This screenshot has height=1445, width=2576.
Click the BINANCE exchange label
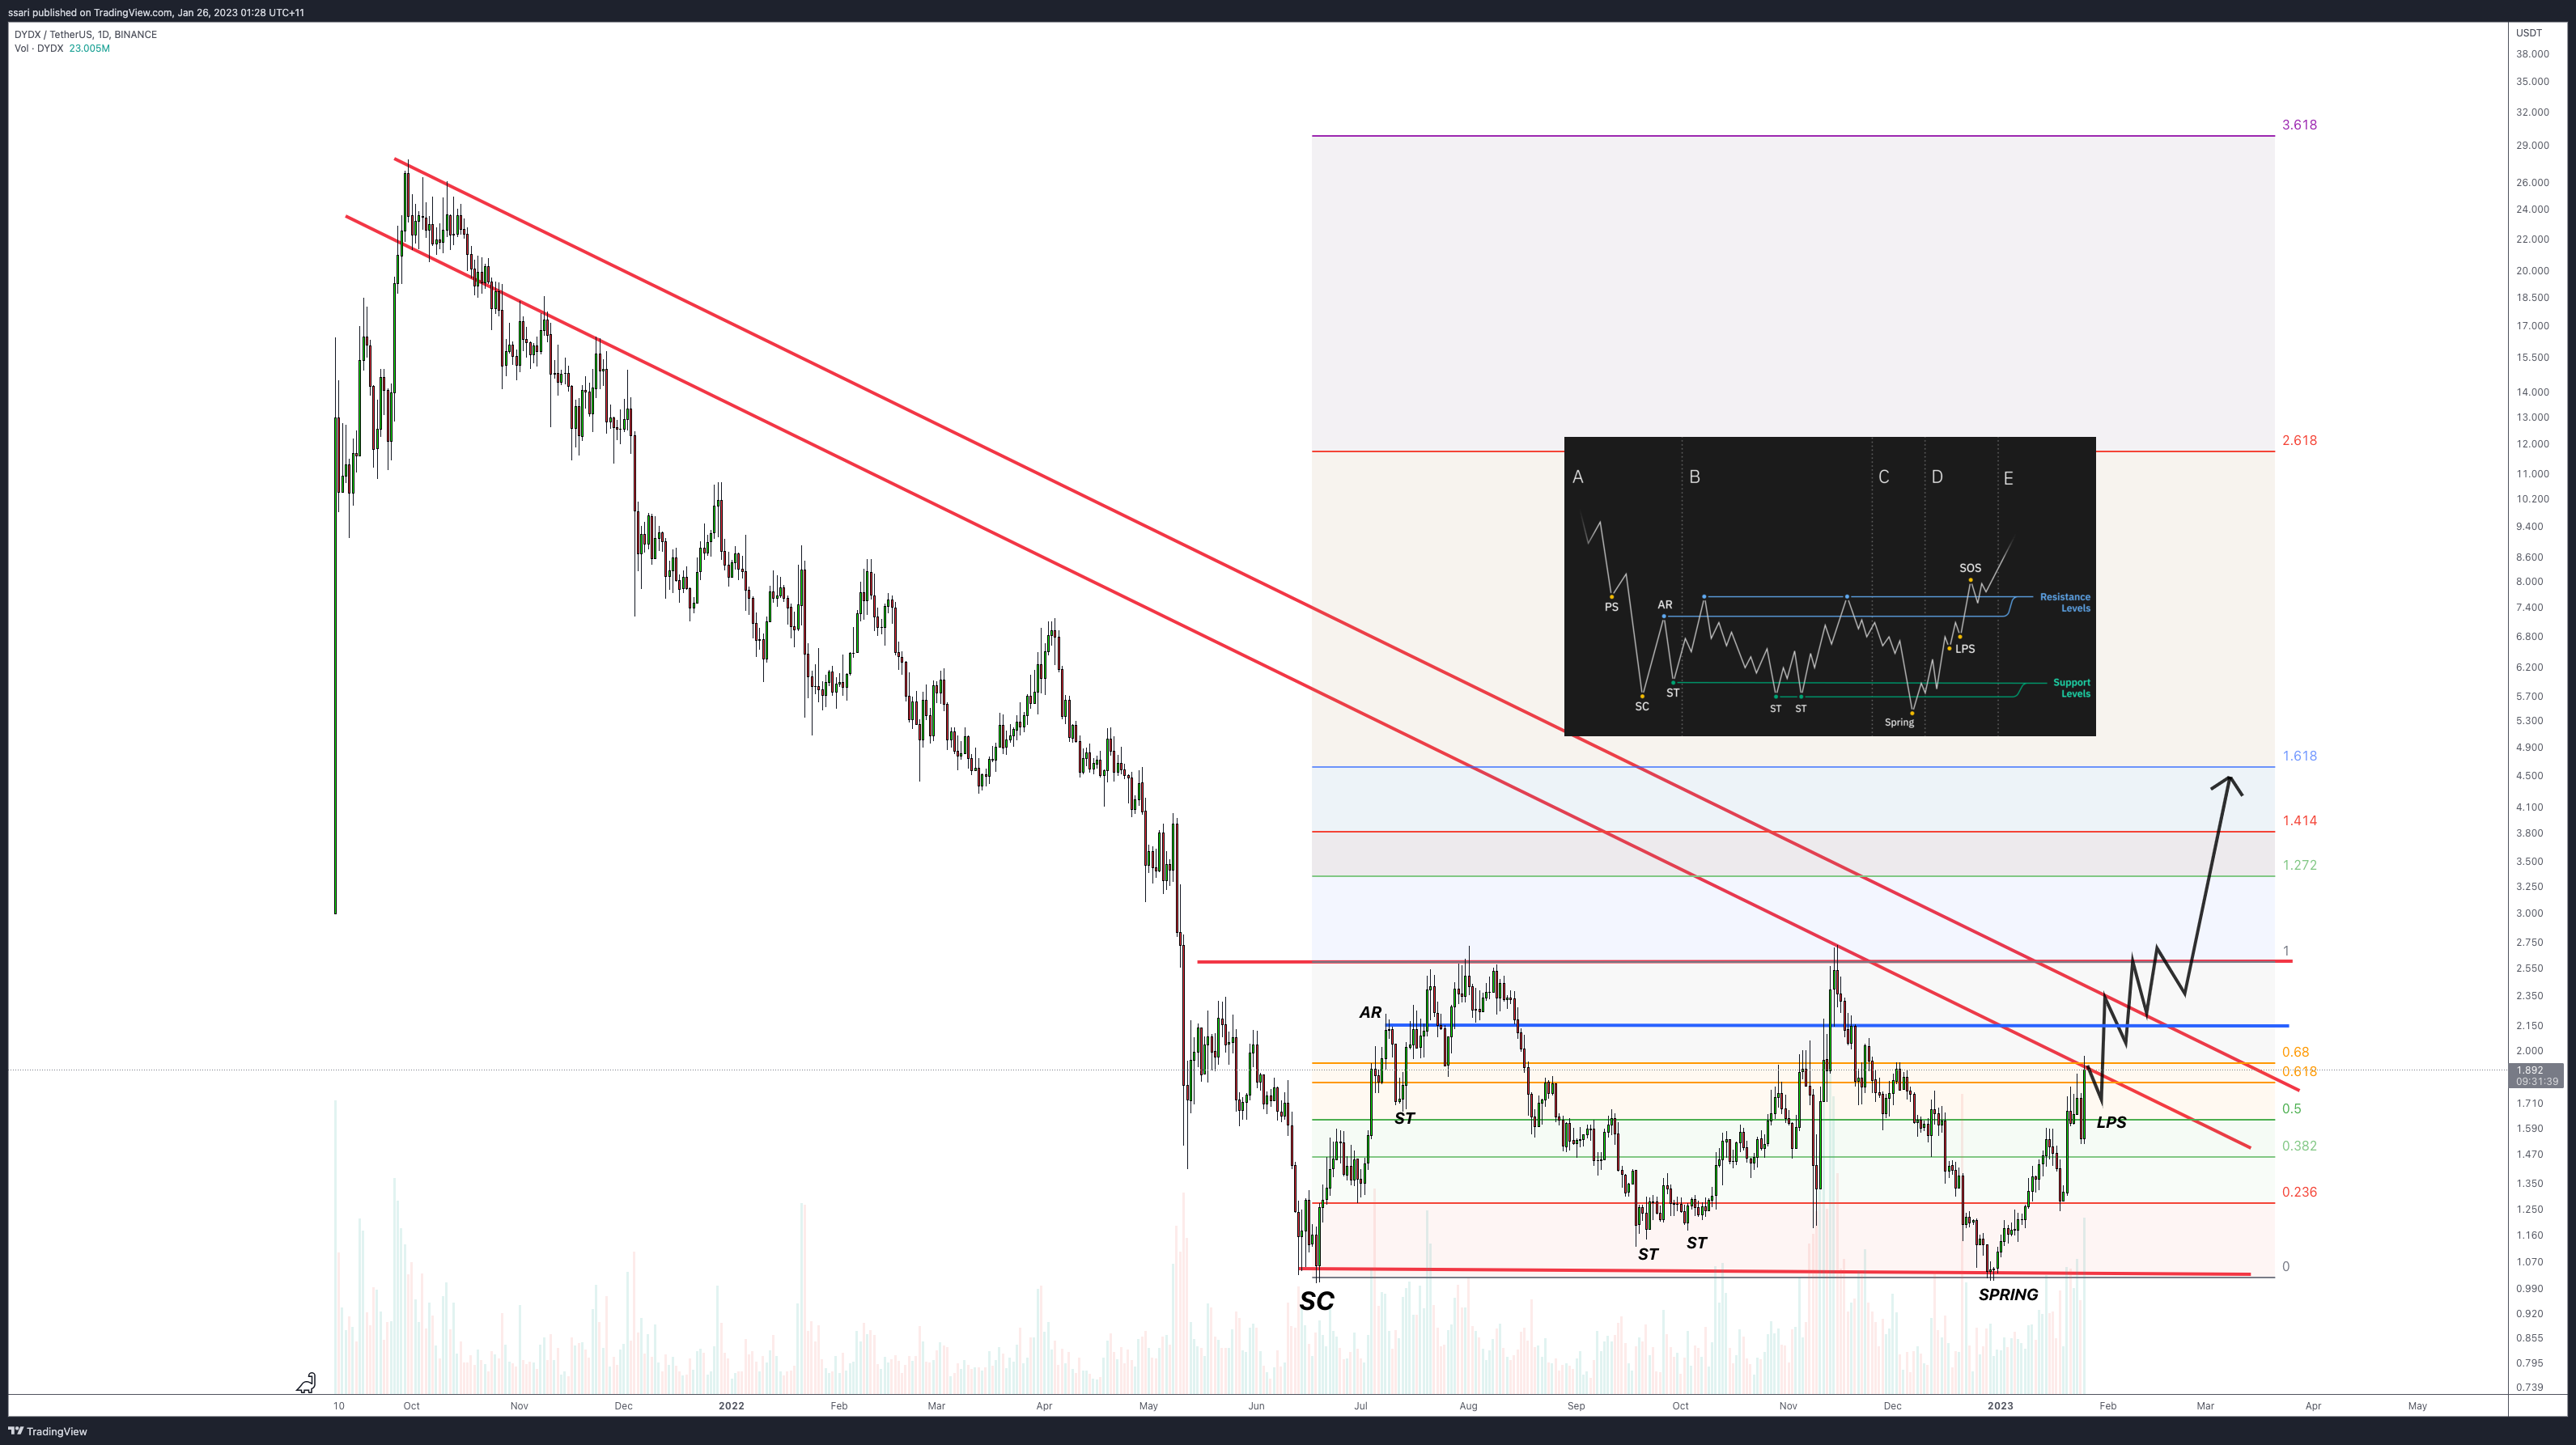140,34
